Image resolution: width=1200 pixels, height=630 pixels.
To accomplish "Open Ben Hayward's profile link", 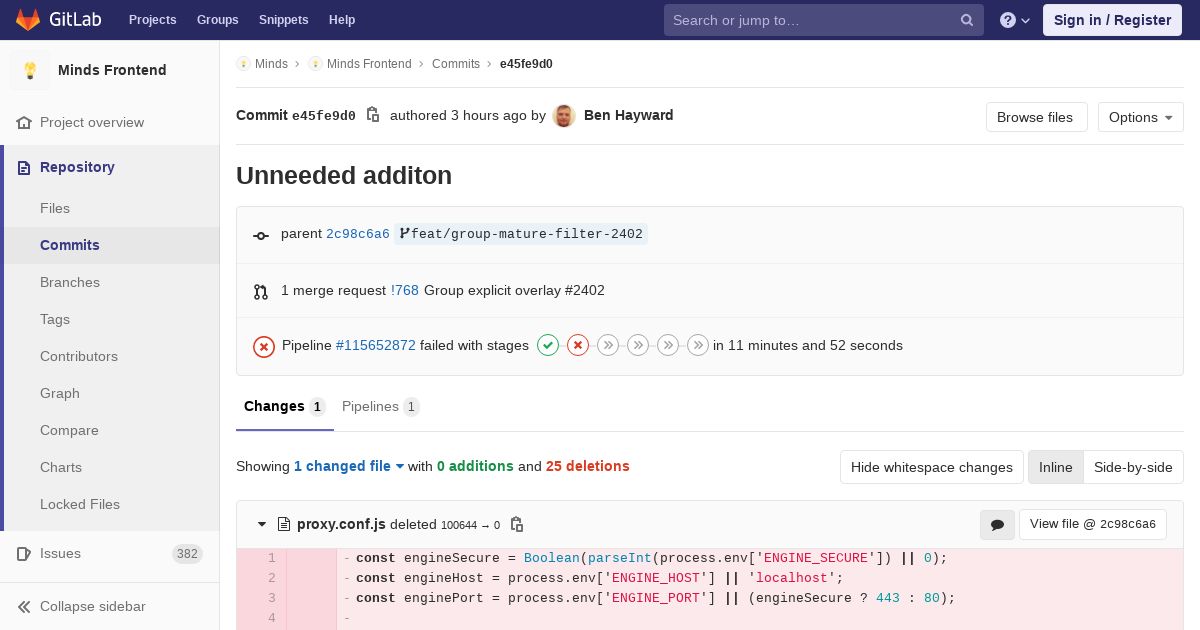I will tap(628, 115).
